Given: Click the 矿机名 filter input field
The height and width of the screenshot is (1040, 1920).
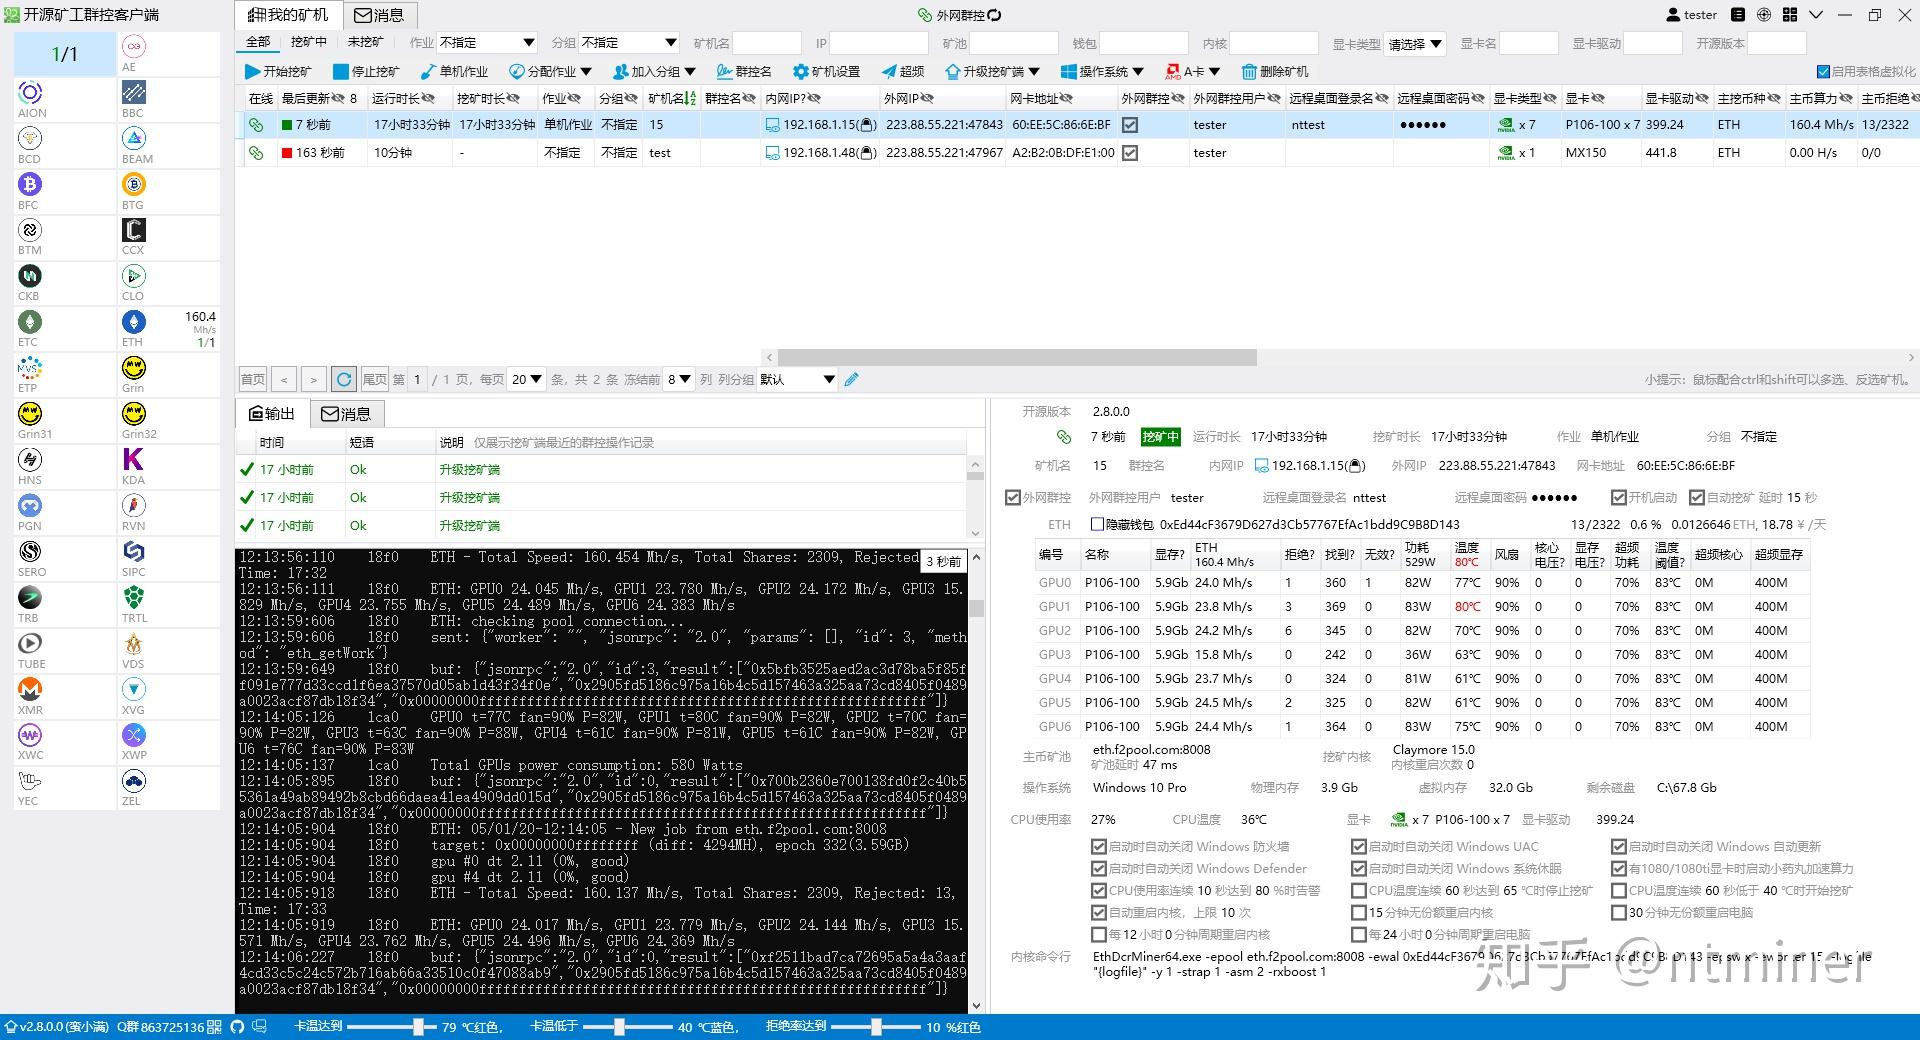Looking at the screenshot, I should [x=767, y=44].
